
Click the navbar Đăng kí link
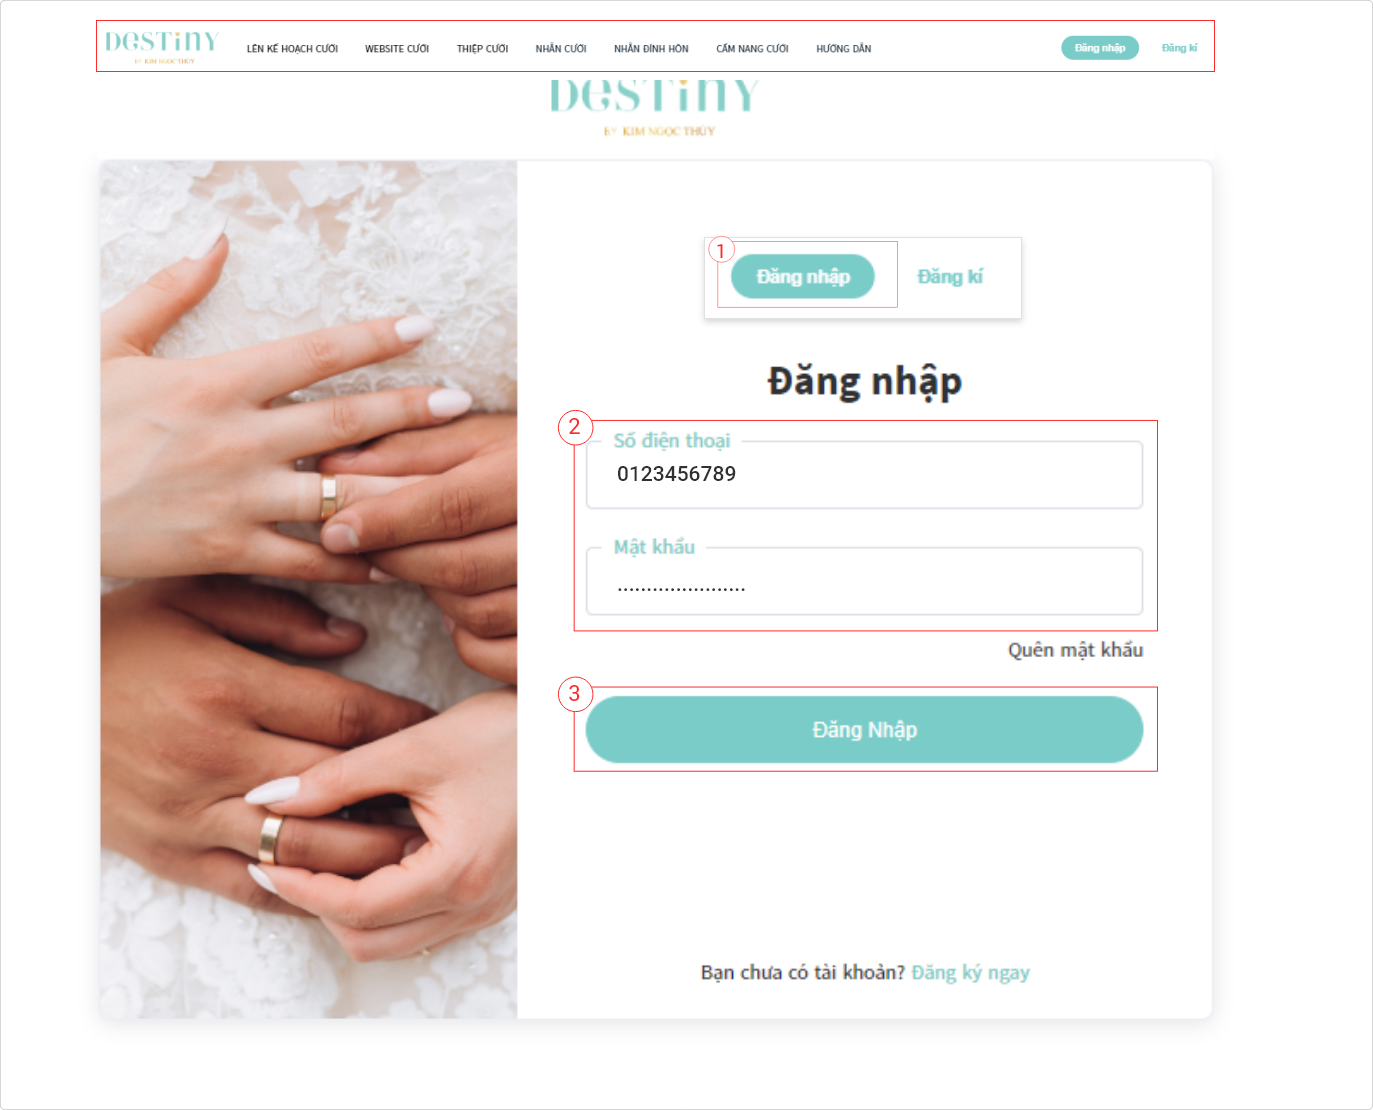click(x=1179, y=48)
